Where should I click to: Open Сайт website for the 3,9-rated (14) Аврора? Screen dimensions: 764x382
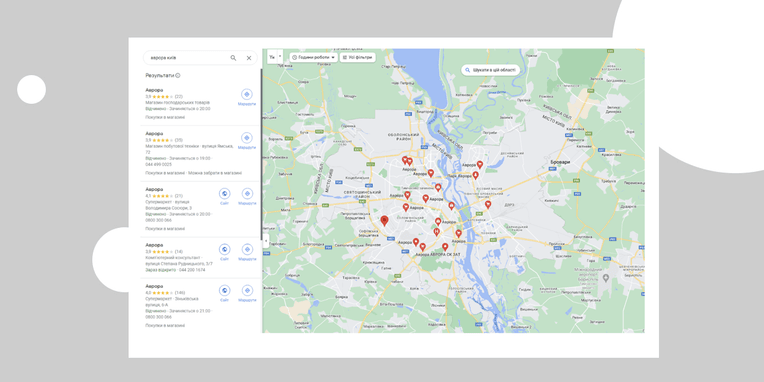pos(225,252)
